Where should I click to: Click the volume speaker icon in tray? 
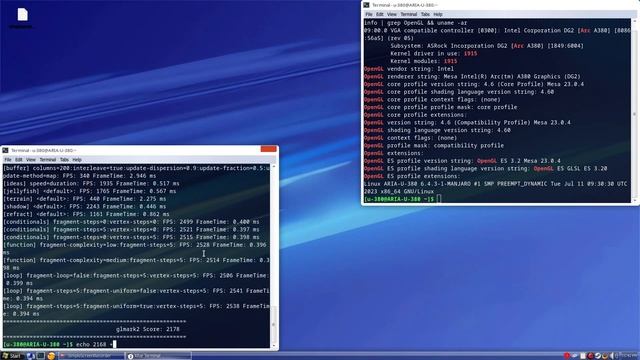612,356
